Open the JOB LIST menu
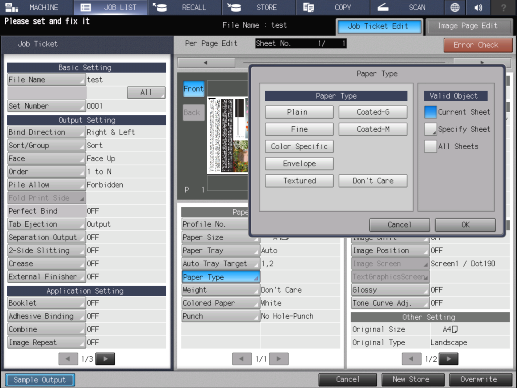517x388 pixels. [111, 7]
